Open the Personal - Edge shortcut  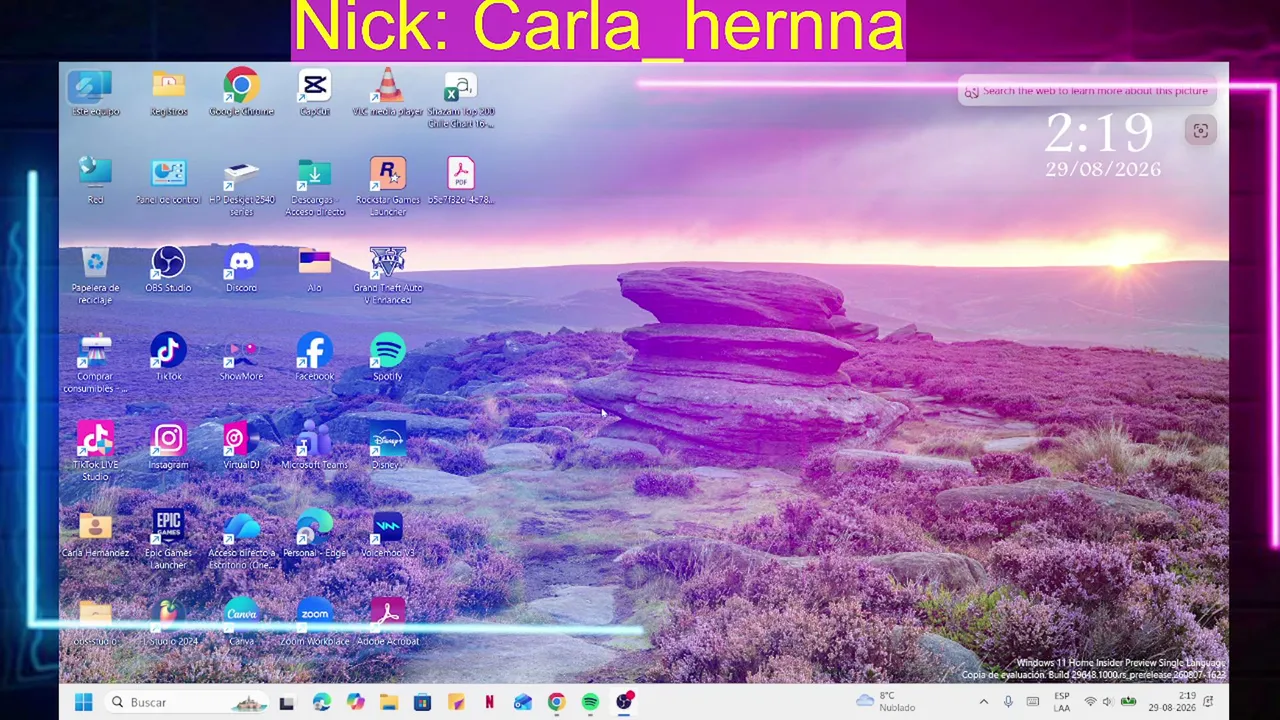(x=314, y=534)
